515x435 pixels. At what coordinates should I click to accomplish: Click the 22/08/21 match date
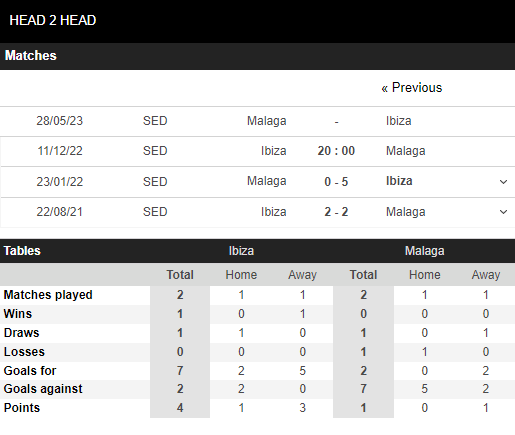point(60,212)
